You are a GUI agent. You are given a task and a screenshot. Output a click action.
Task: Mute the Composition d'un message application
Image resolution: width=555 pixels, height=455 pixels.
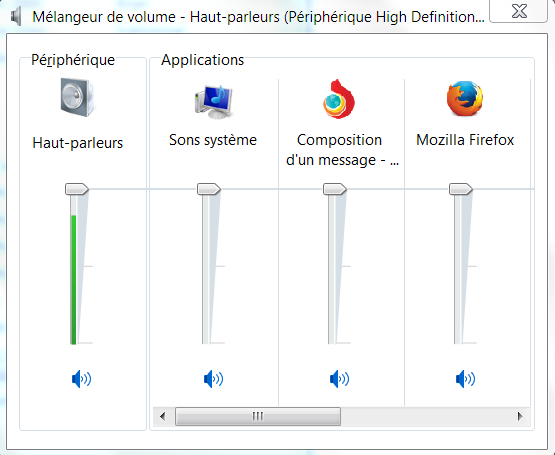click(339, 379)
